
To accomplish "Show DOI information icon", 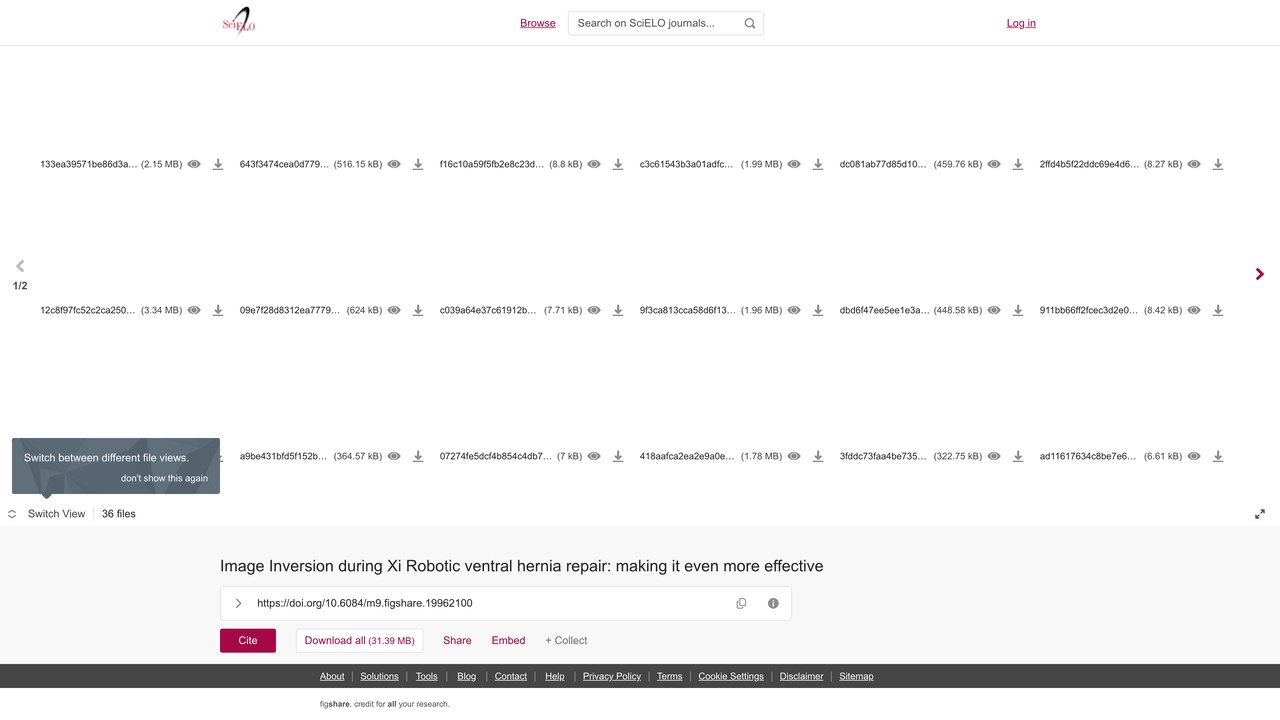I will coord(773,603).
